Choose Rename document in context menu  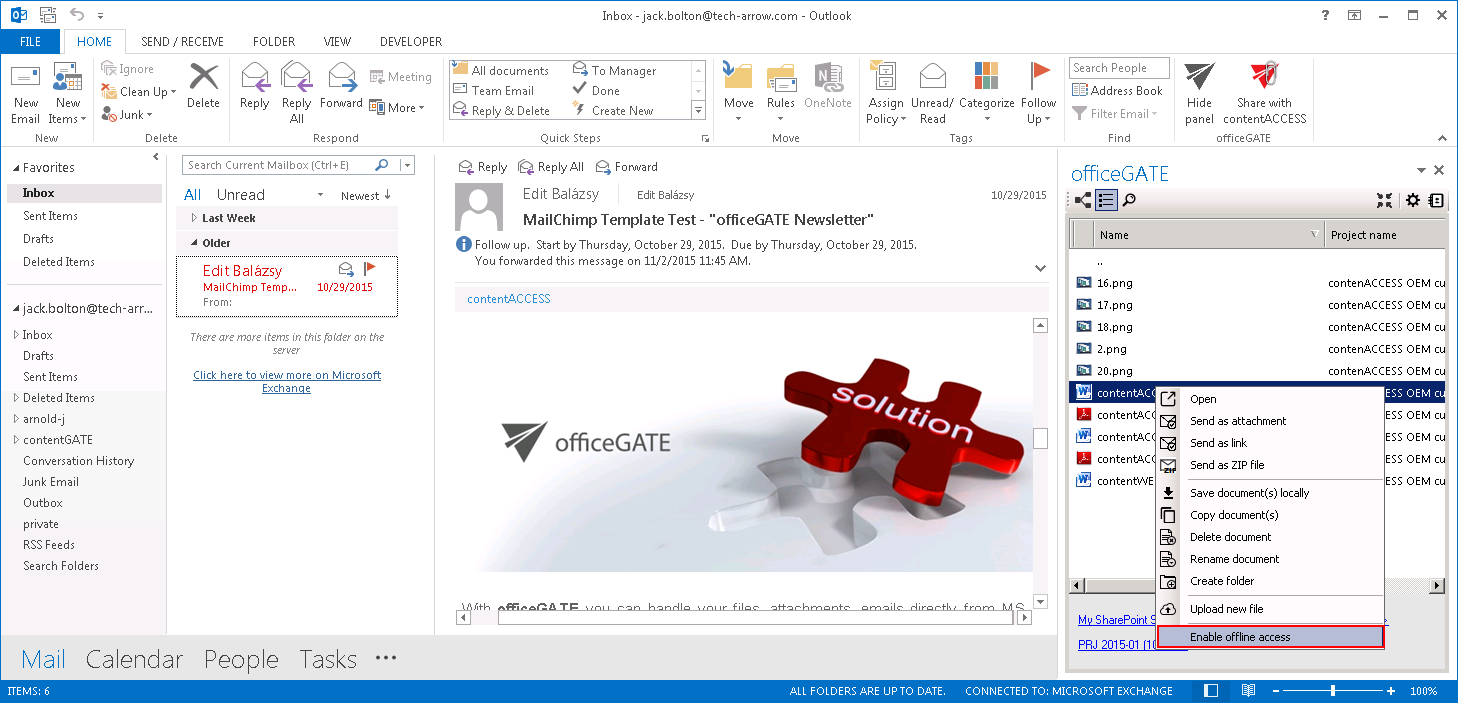[1270, 559]
